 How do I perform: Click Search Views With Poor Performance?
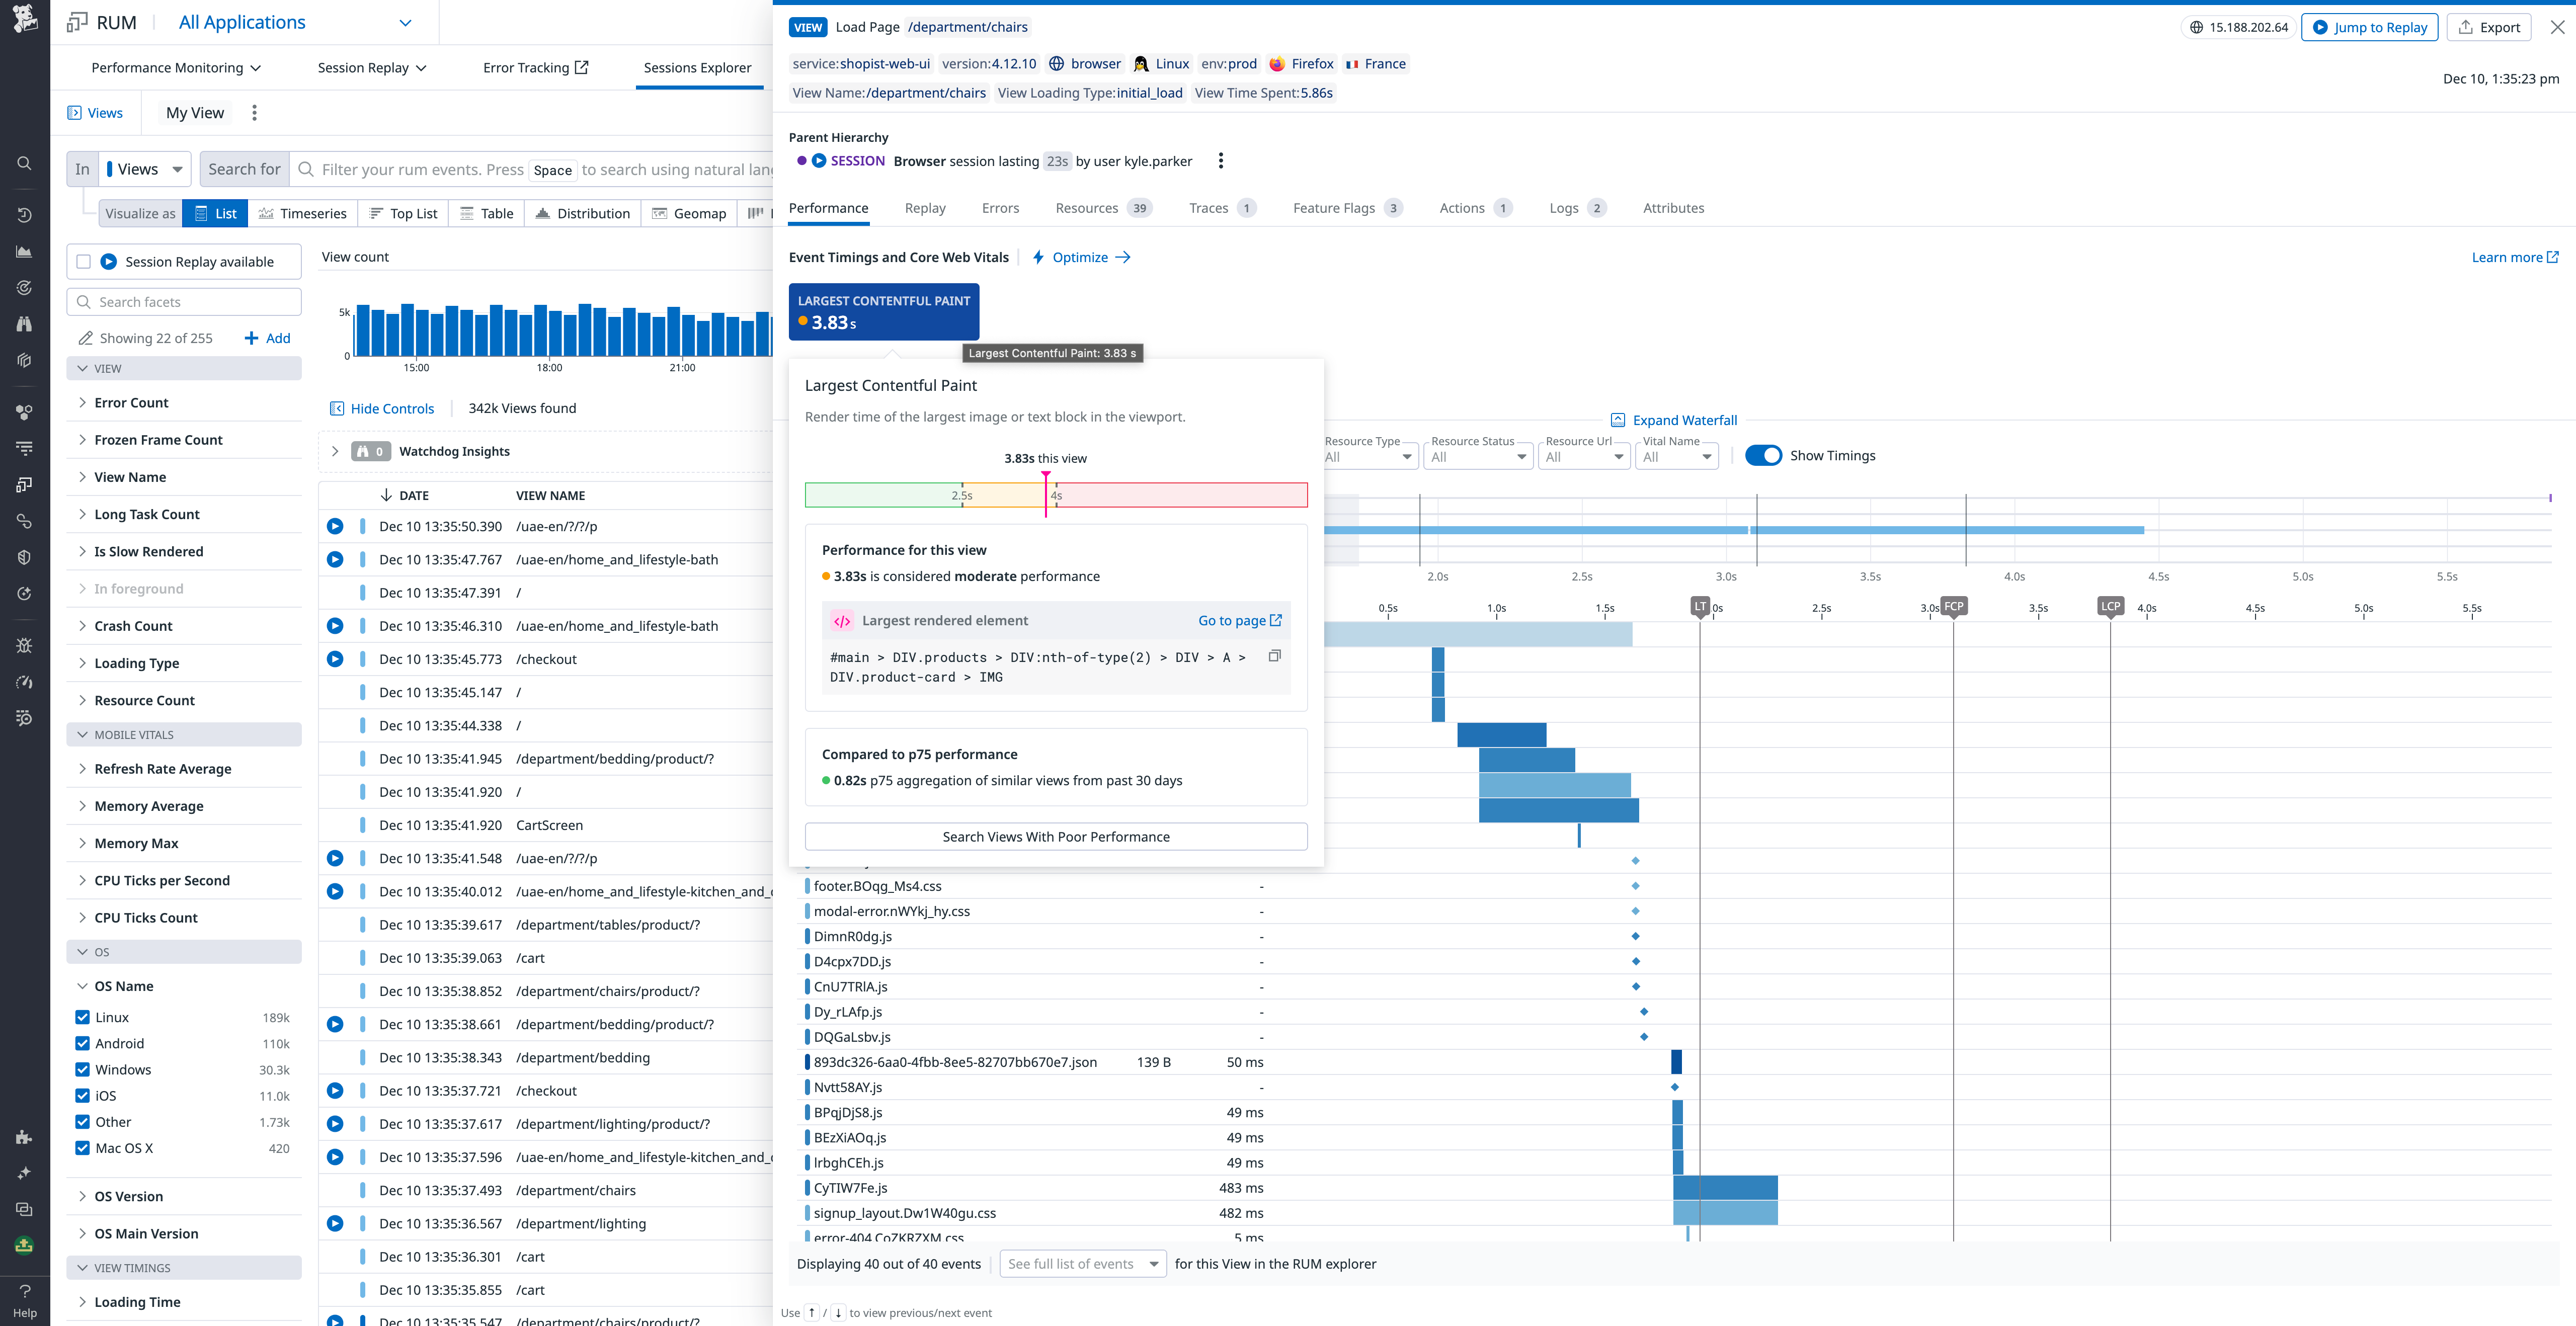pos(1056,836)
